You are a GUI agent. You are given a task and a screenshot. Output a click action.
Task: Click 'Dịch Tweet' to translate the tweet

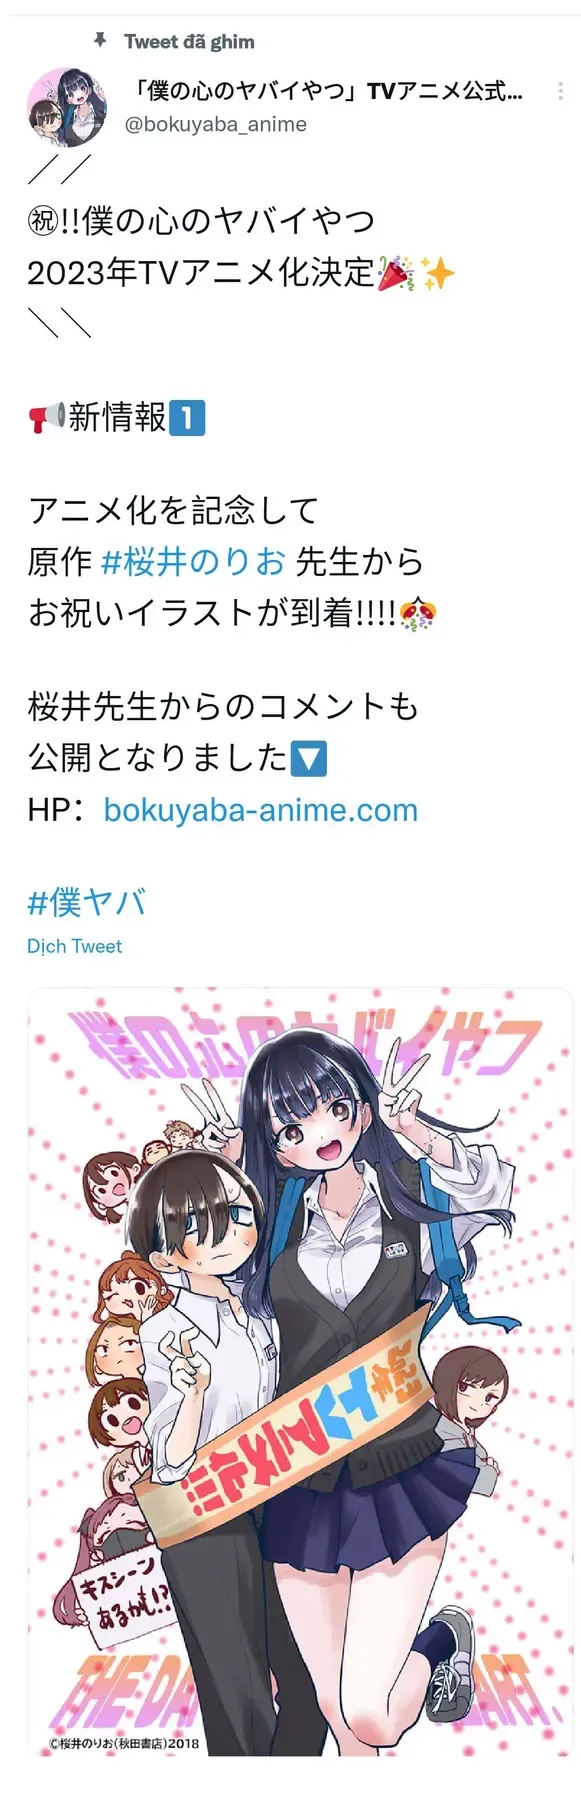(x=74, y=946)
